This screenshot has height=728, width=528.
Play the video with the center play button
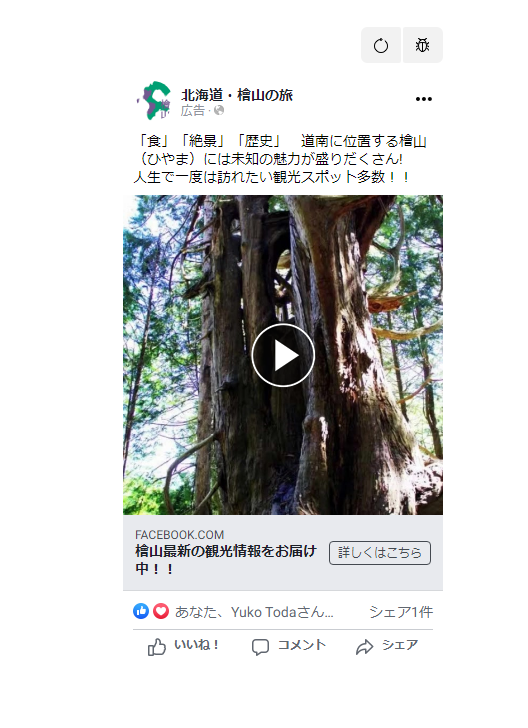tap(283, 355)
